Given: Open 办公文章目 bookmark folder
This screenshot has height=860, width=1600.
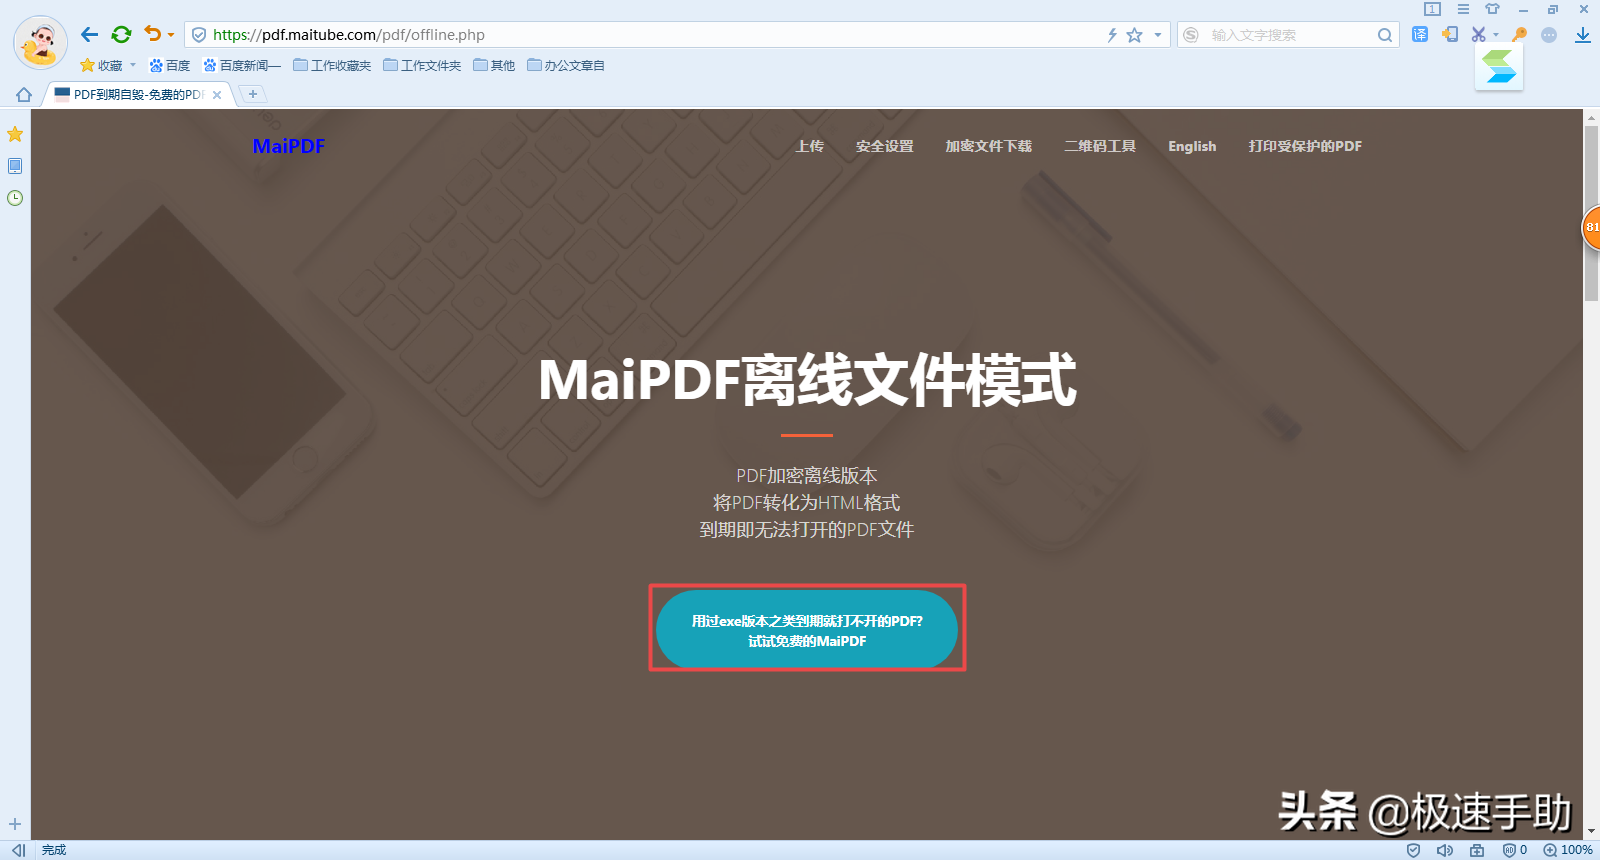Looking at the screenshot, I should click(566, 65).
